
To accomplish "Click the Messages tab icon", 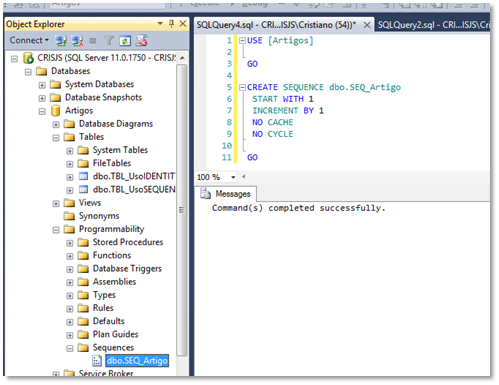I will (205, 193).
